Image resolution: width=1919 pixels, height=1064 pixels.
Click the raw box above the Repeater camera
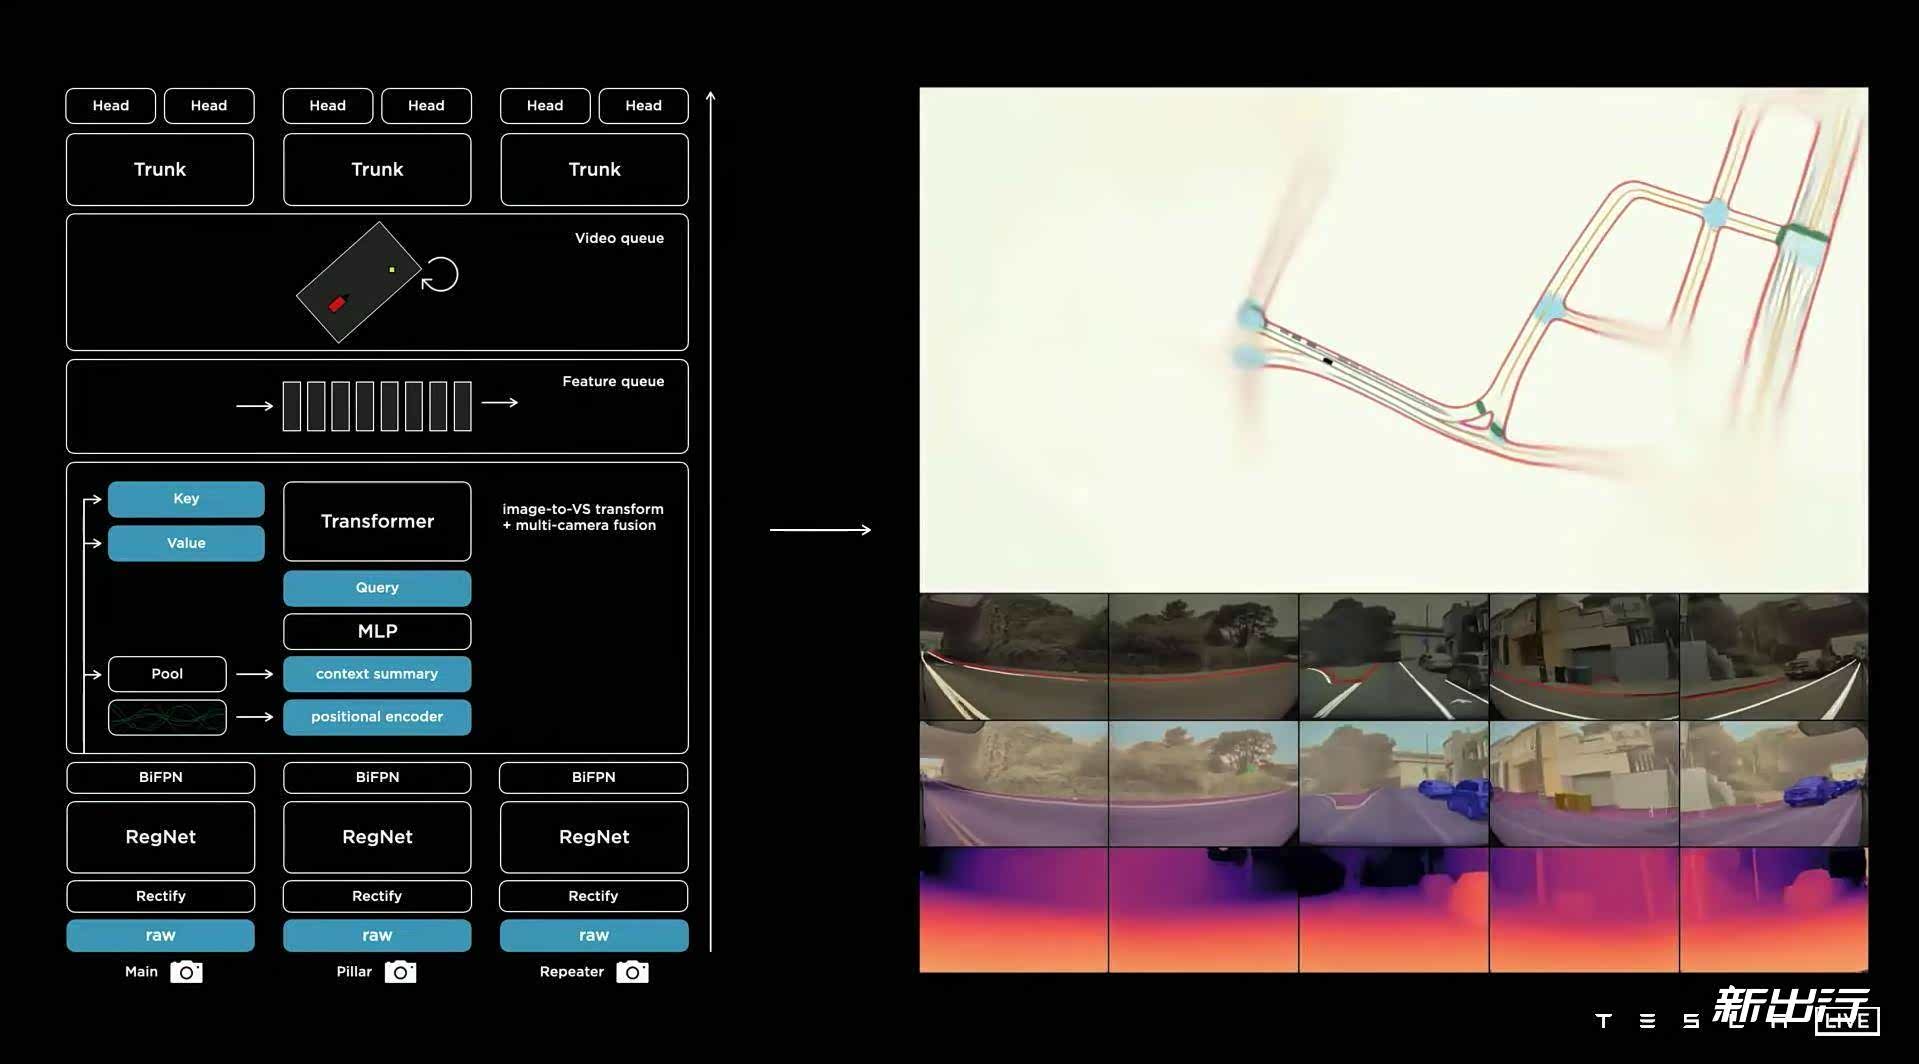pyautogui.click(x=594, y=935)
